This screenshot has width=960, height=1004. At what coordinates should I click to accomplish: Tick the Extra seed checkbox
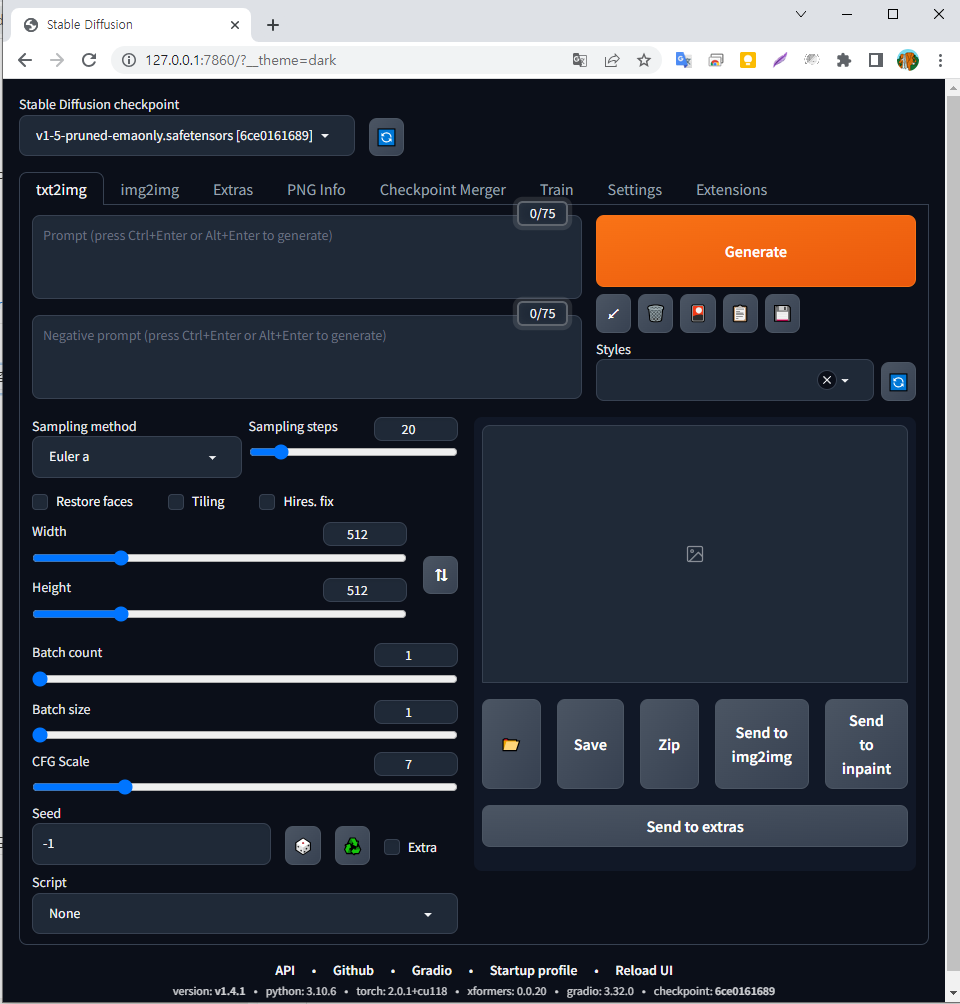392,847
